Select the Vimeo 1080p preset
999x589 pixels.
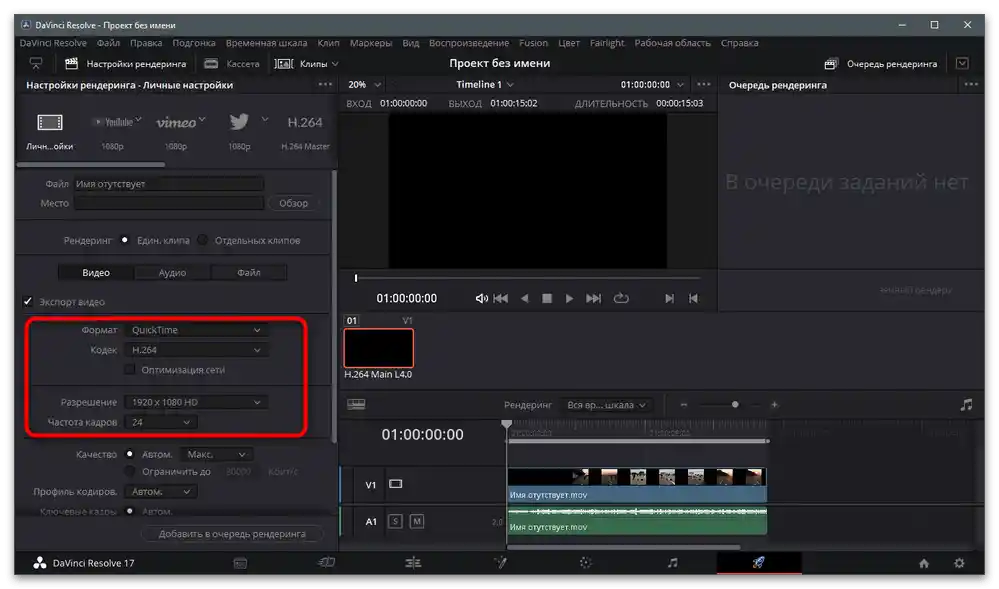(x=176, y=122)
